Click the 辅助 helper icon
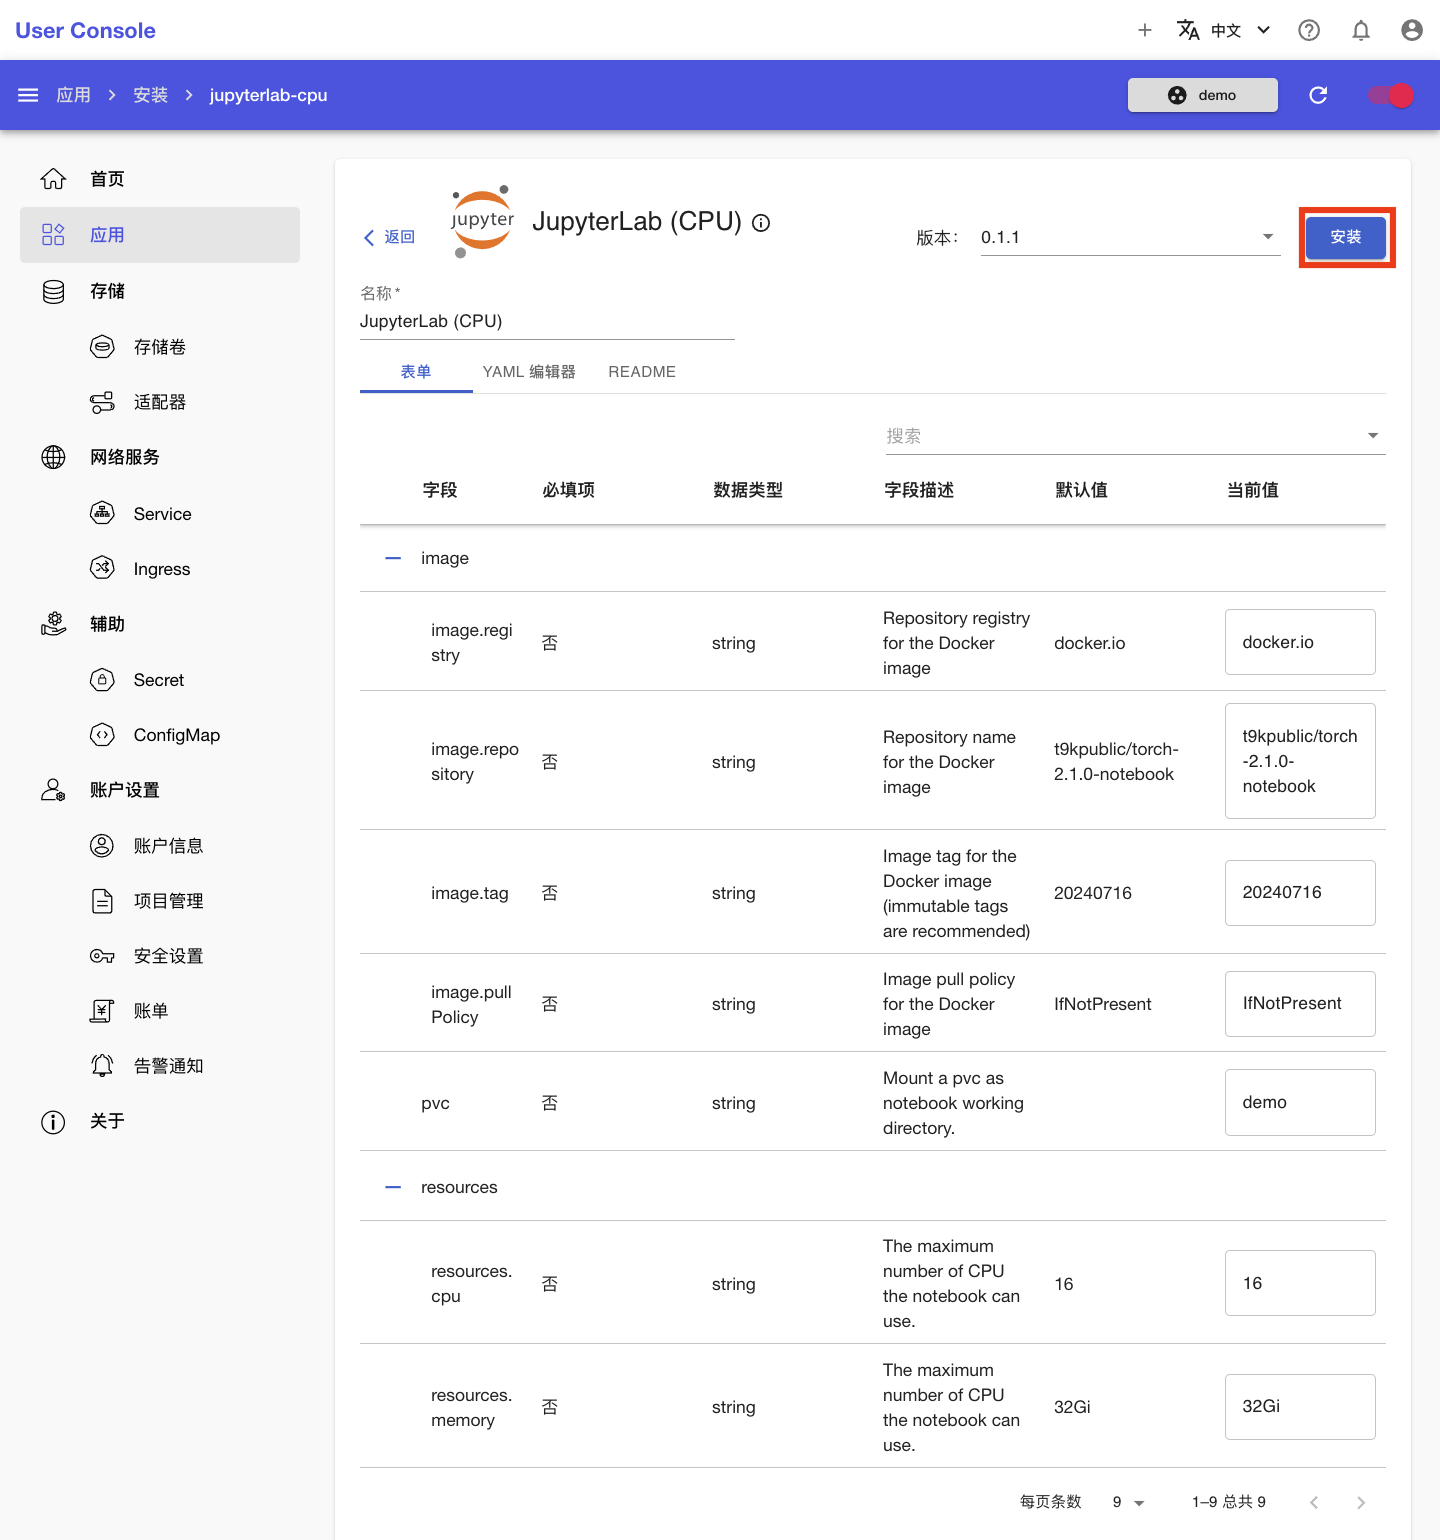This screenshot has width=1440, height=1540. pos(53,624)
